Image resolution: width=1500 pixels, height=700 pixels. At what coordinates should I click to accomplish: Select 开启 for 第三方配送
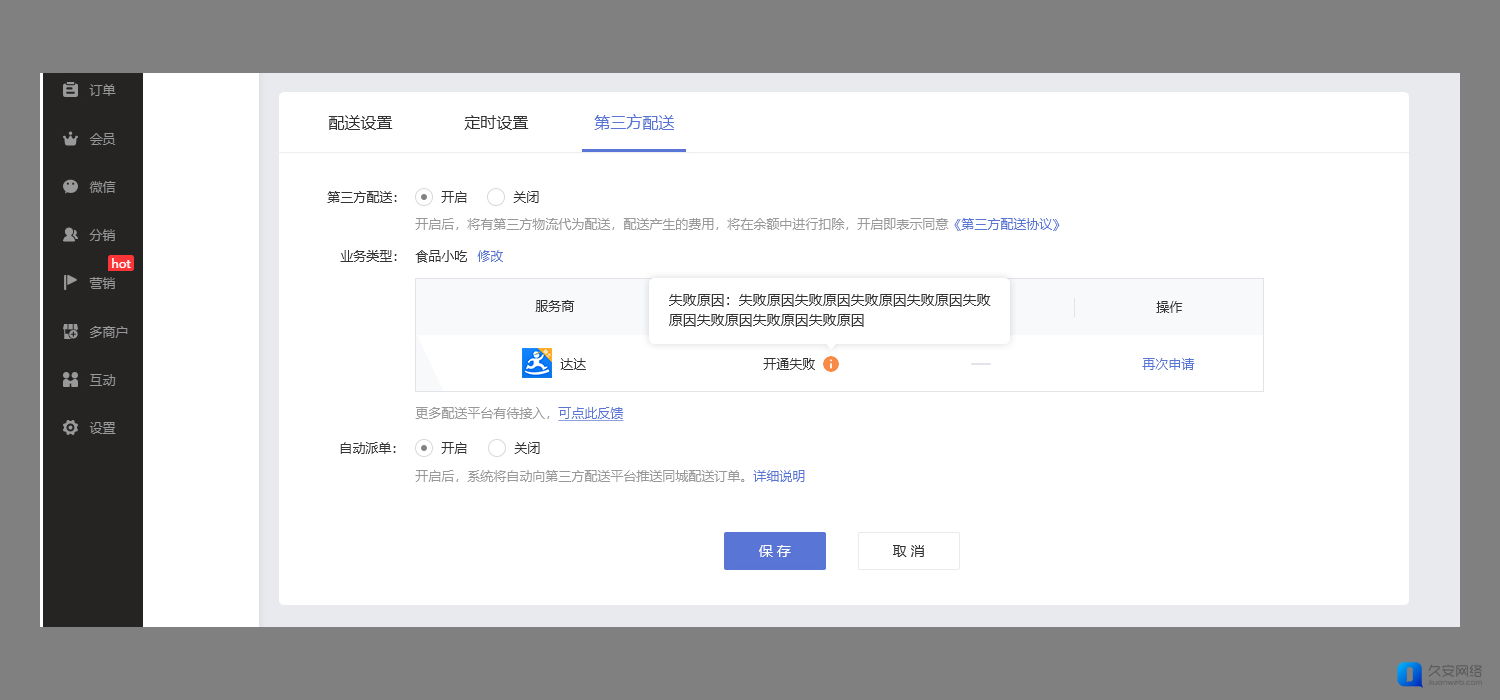tap(424, 197)
